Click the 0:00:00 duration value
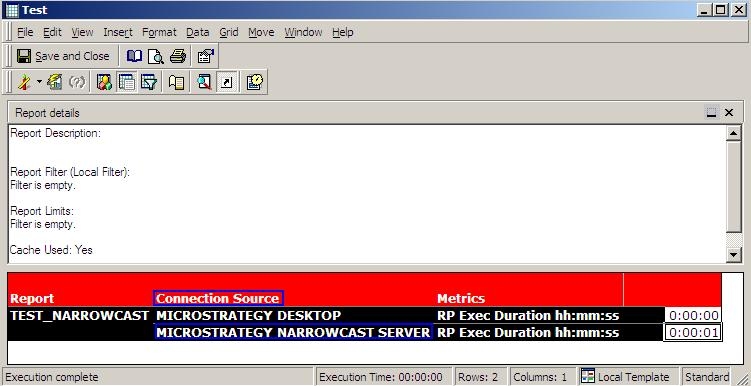 pyautogui.click(x=694, y=316)
